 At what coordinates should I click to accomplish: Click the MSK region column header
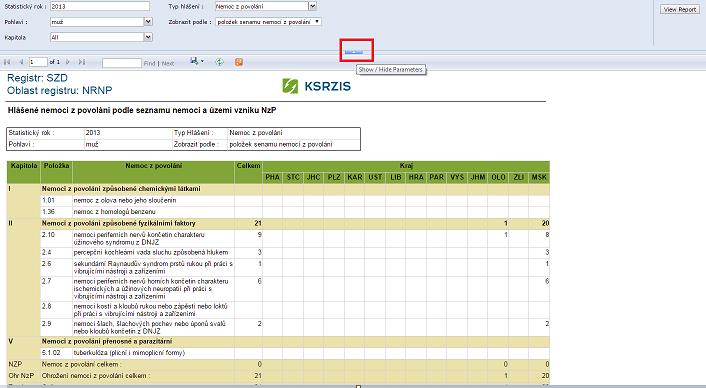pos(539,177)
